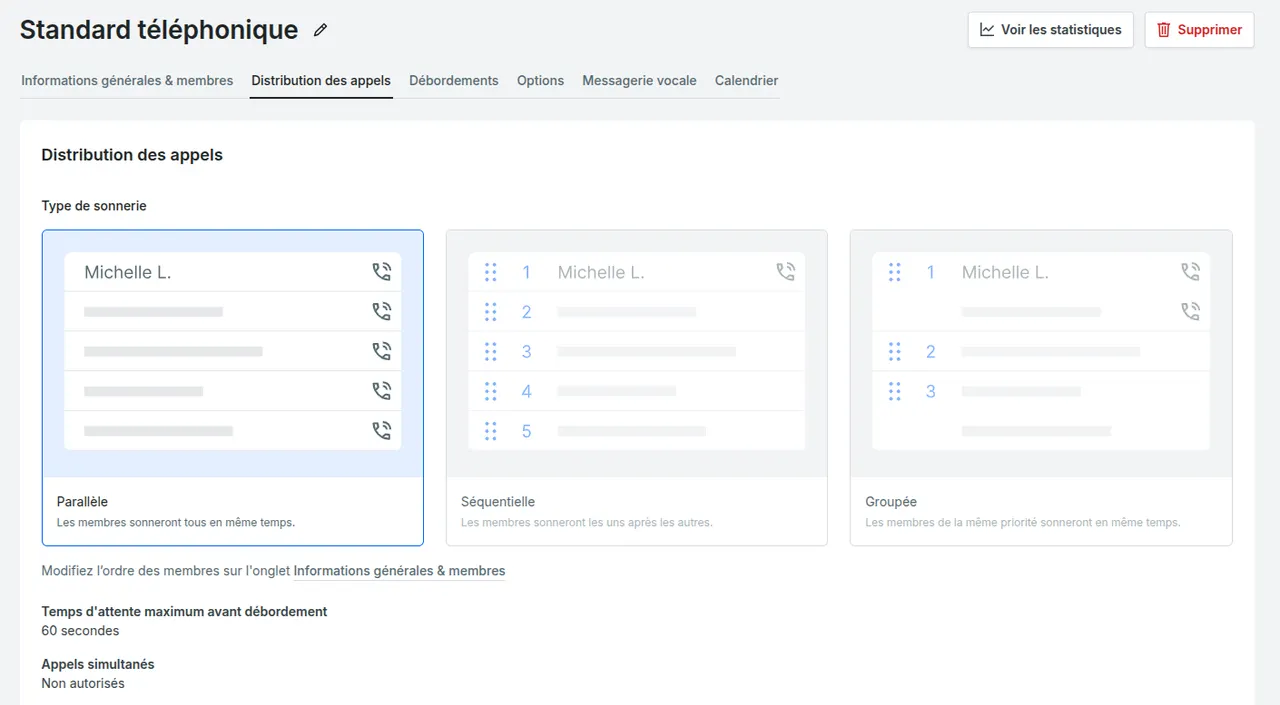Follow the Informations générales & membres link below cards
Viewport: 1280px width, 705px height.
399,571
